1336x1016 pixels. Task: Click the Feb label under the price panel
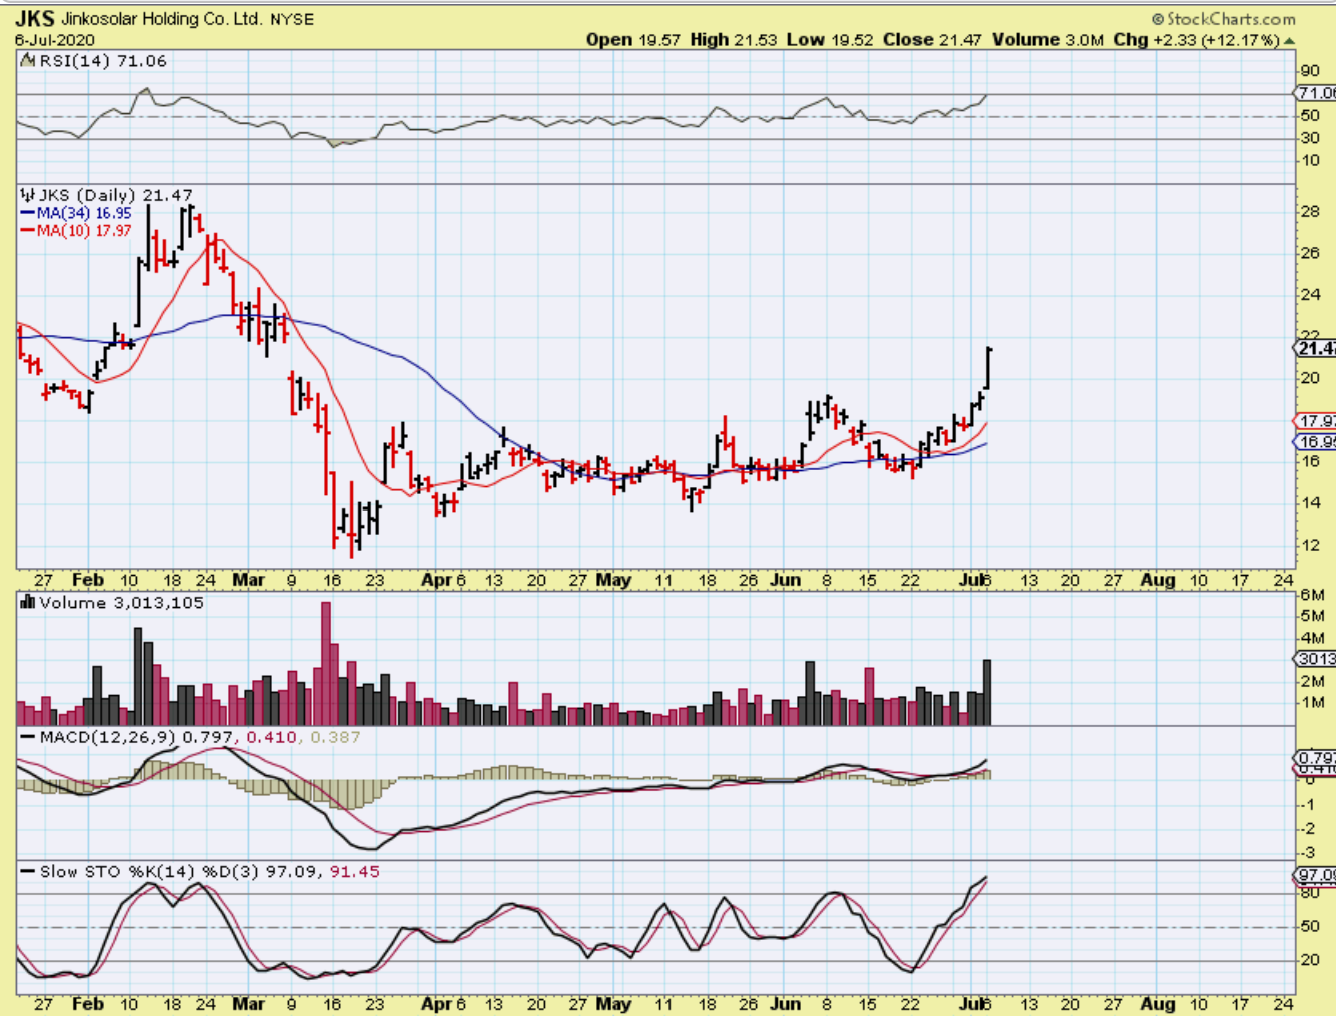coord(88,580)
